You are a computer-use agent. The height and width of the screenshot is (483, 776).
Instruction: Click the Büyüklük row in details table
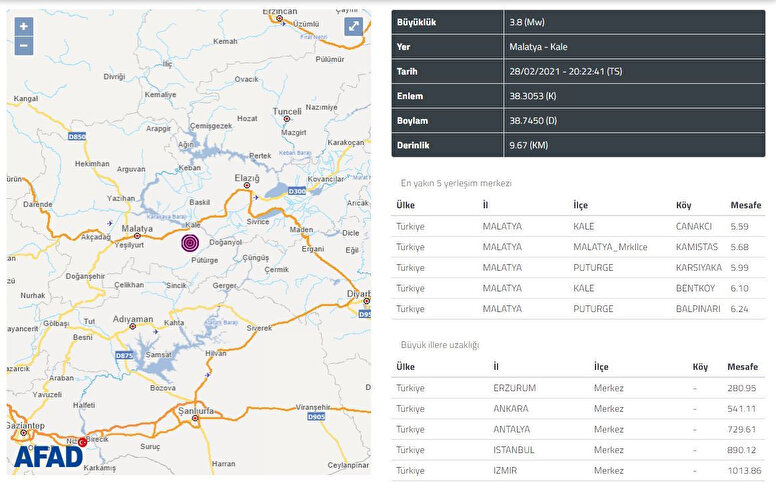(x=578, y=22)
